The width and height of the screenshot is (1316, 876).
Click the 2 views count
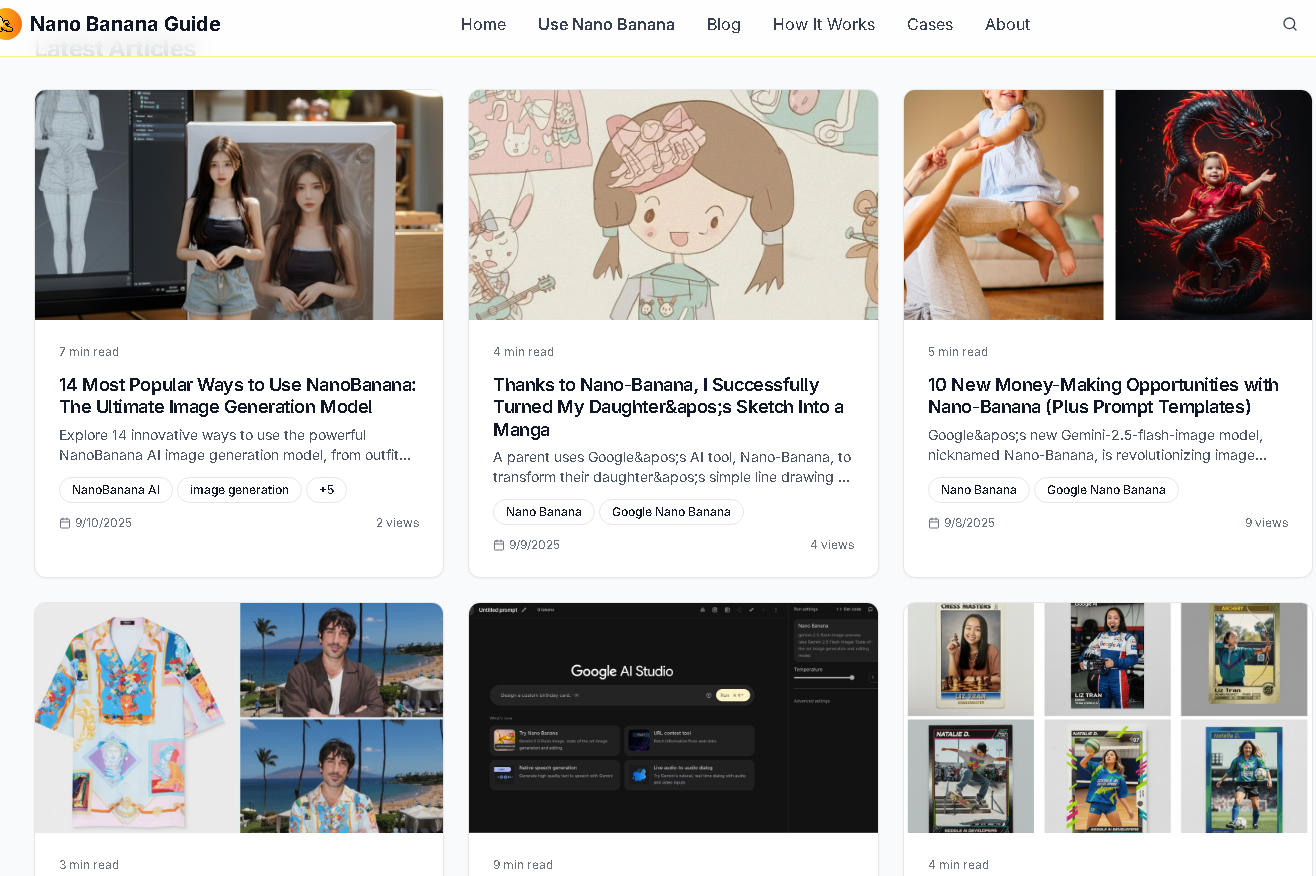[397, 523]
